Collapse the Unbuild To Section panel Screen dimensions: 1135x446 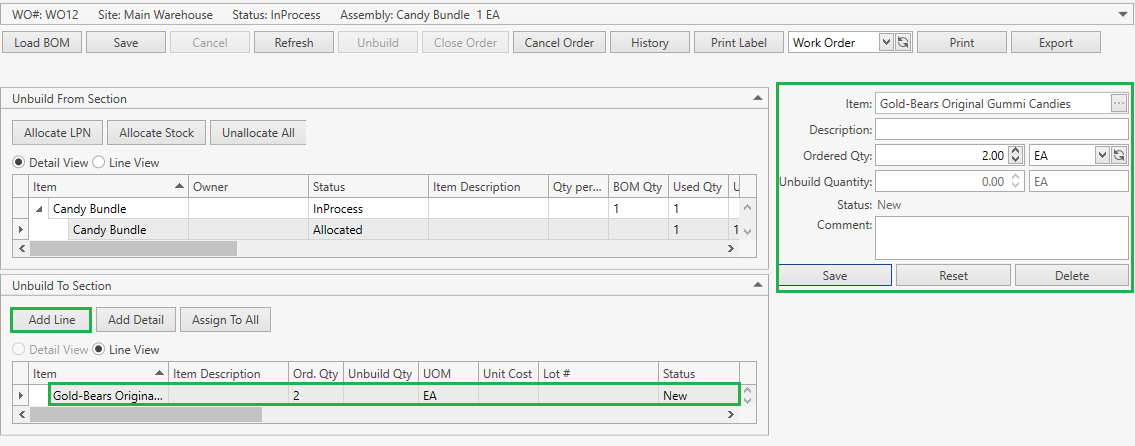[x=757, y=285]
